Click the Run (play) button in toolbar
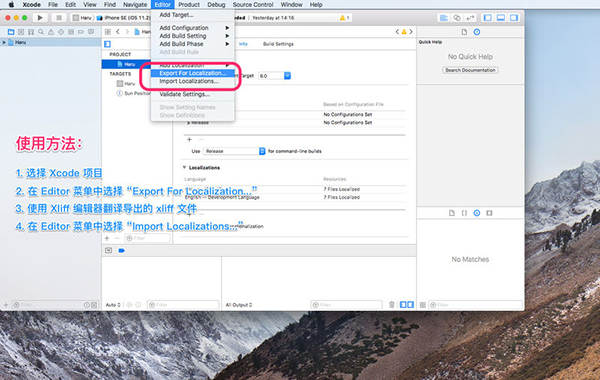This screenshot has height=380, width=600. point(40,18)
